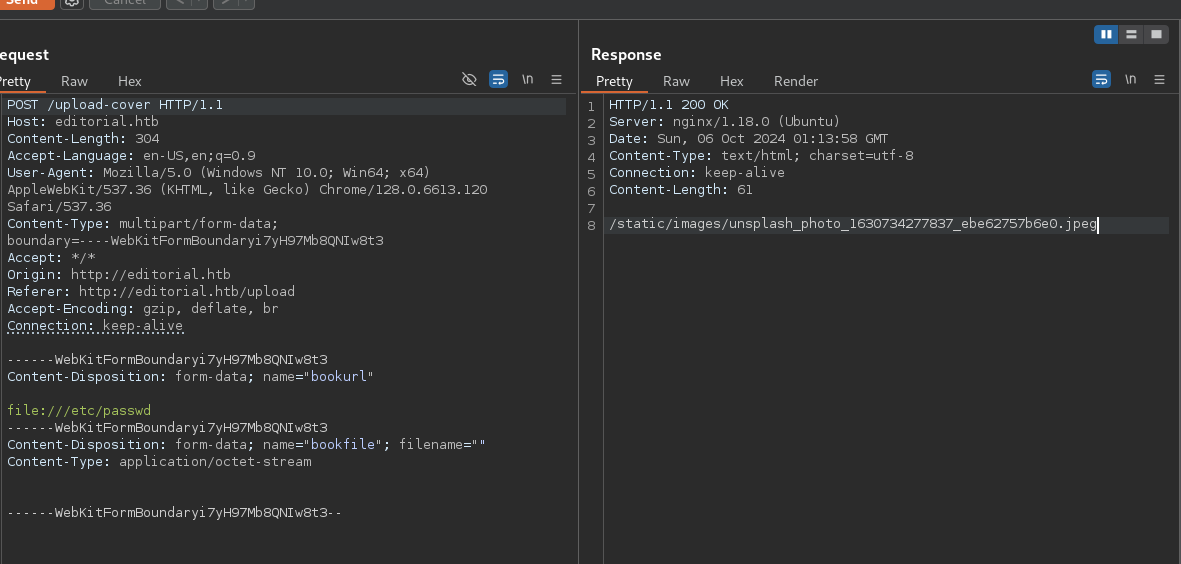1181x564 pixels.
Task: Select the side-by-side split layout icon
Action: 1106,34
